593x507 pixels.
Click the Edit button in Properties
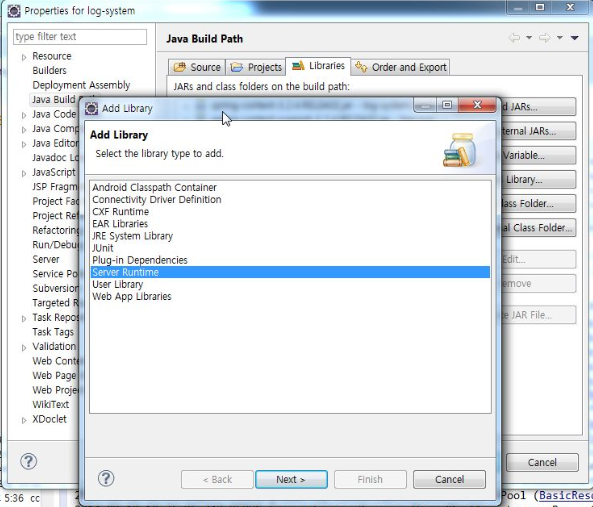tap(539, 259)
